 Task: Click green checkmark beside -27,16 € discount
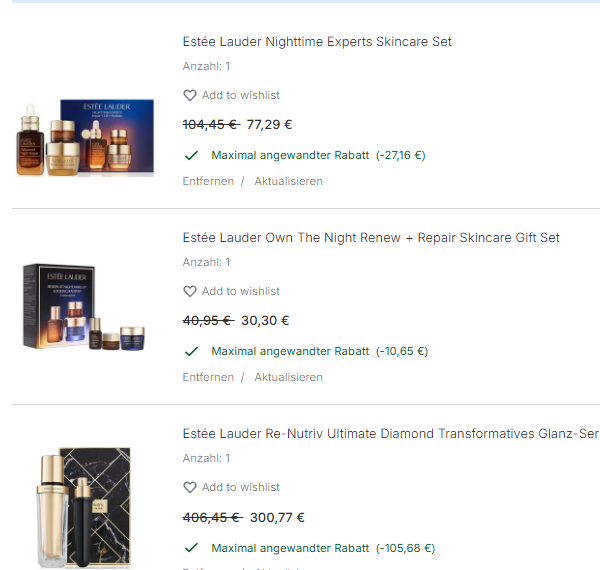tap(191, 155)
